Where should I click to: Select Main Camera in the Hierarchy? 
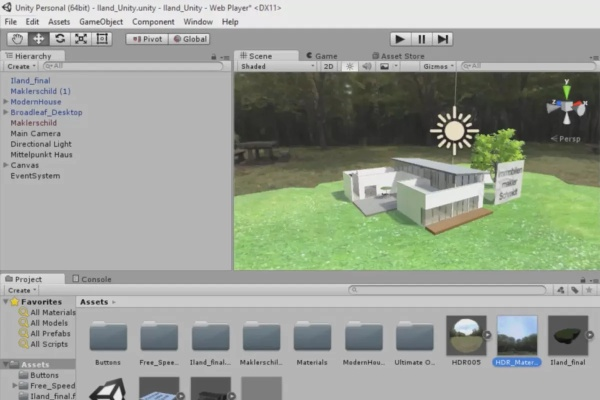click(35, 133)
